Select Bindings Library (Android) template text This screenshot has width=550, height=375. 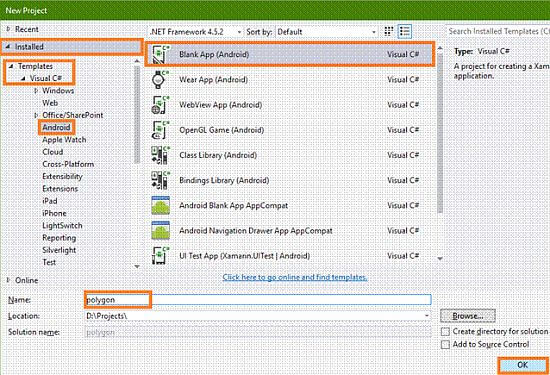pos(224,180)
